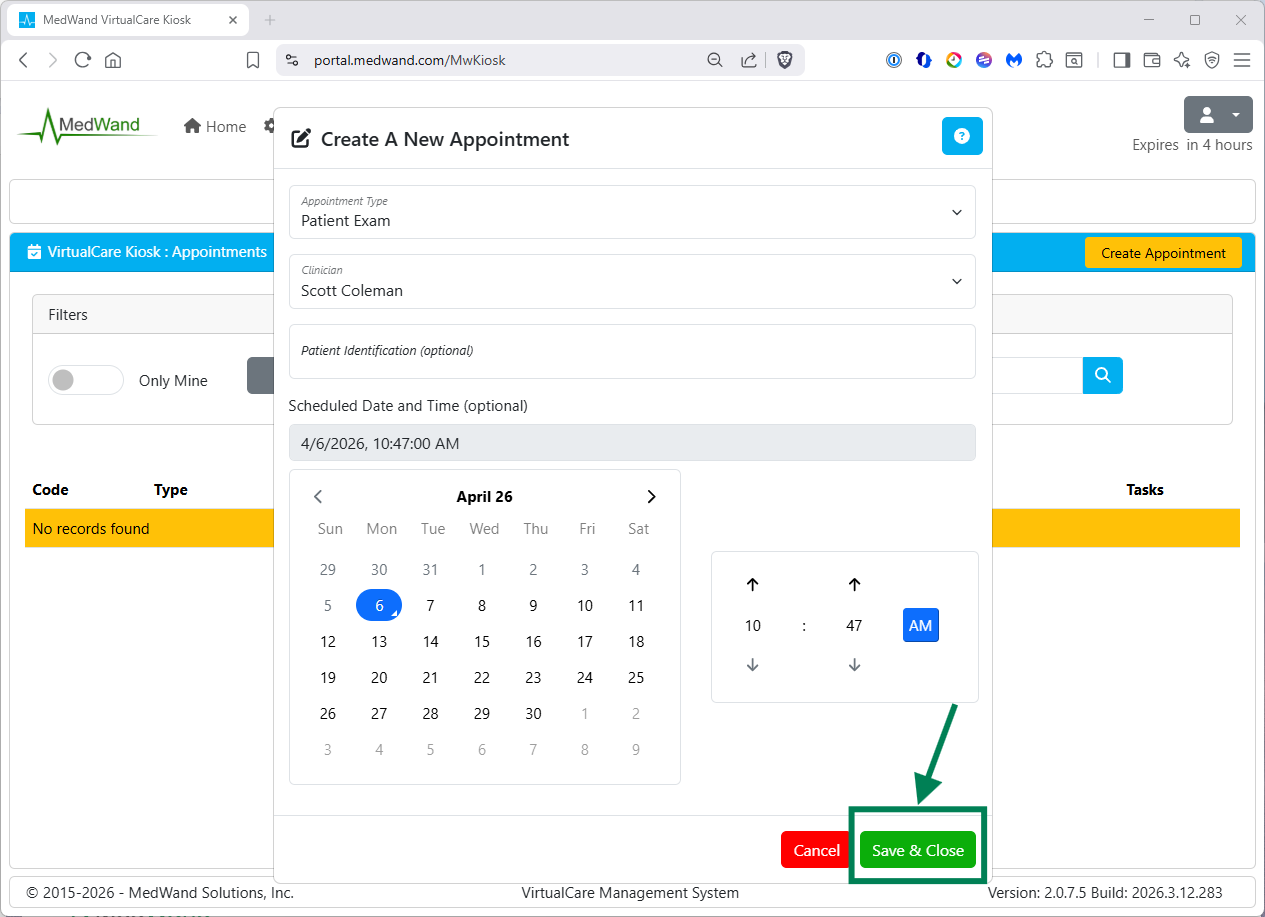Image resolution: width=1265 pixels, height=917 pixels.
Task: Expand the Appointment Type dropdown
Action: 632,212
